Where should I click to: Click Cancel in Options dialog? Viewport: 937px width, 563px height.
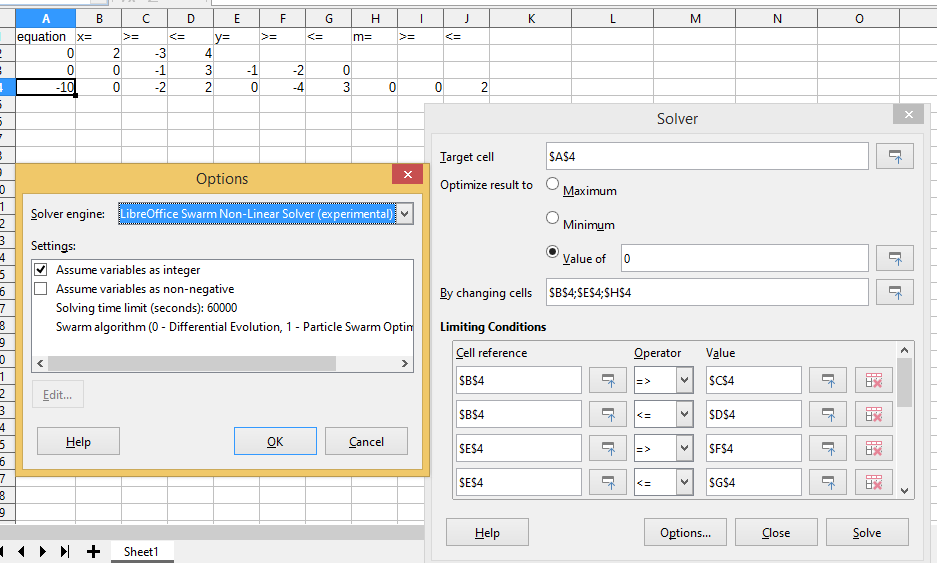click(x=366, y=441)
